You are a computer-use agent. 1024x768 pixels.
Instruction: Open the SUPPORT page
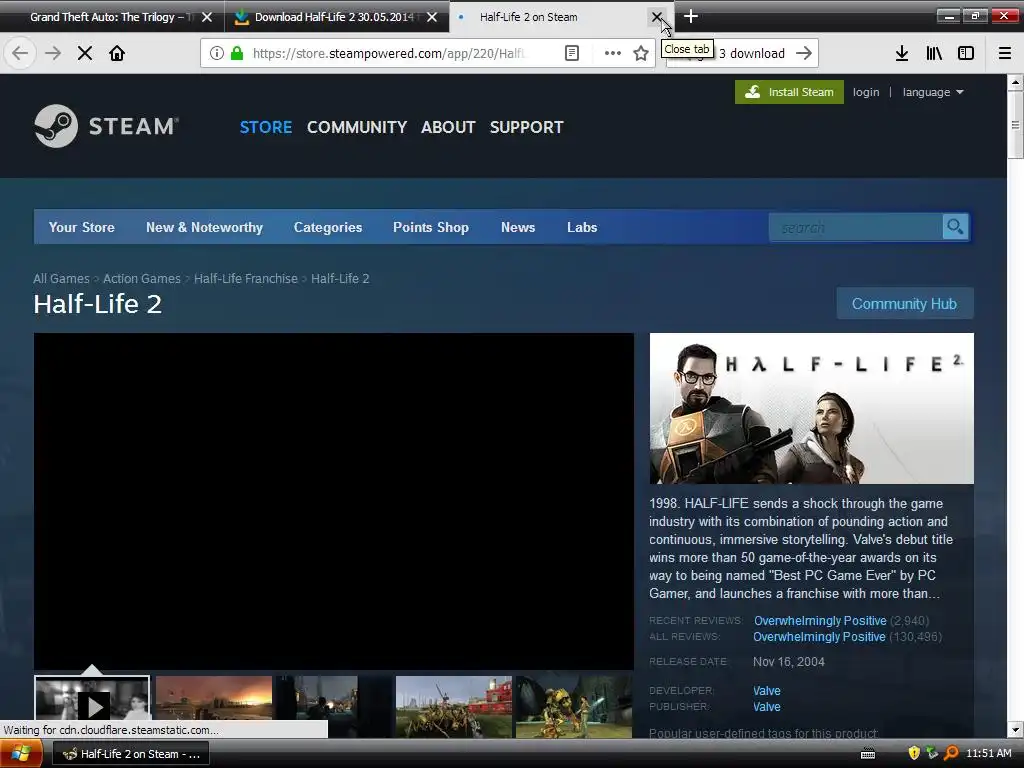[526, 127]
